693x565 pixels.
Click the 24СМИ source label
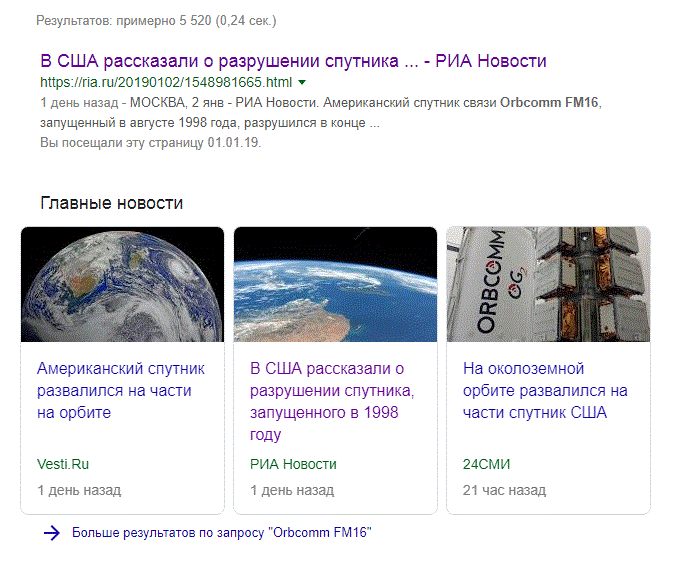click(486, 464)
